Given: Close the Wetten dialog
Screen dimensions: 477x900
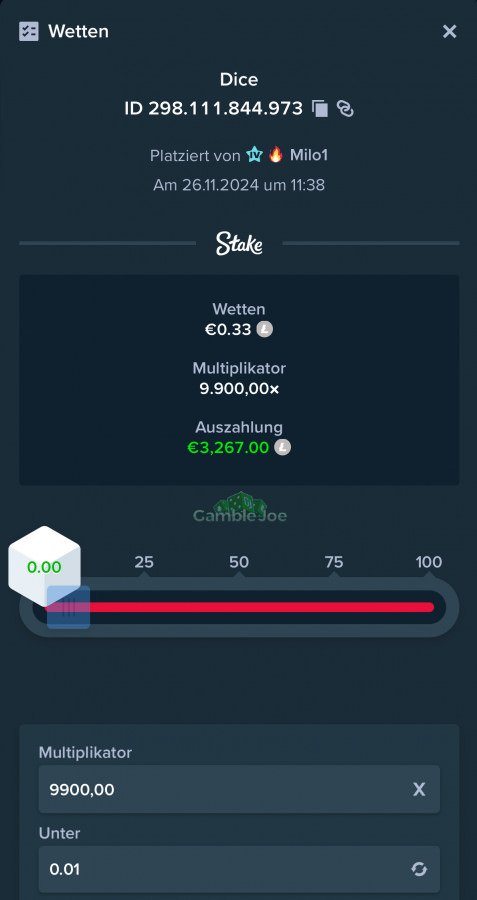Looking at the screenshot, I should click(x=449, y=32).
